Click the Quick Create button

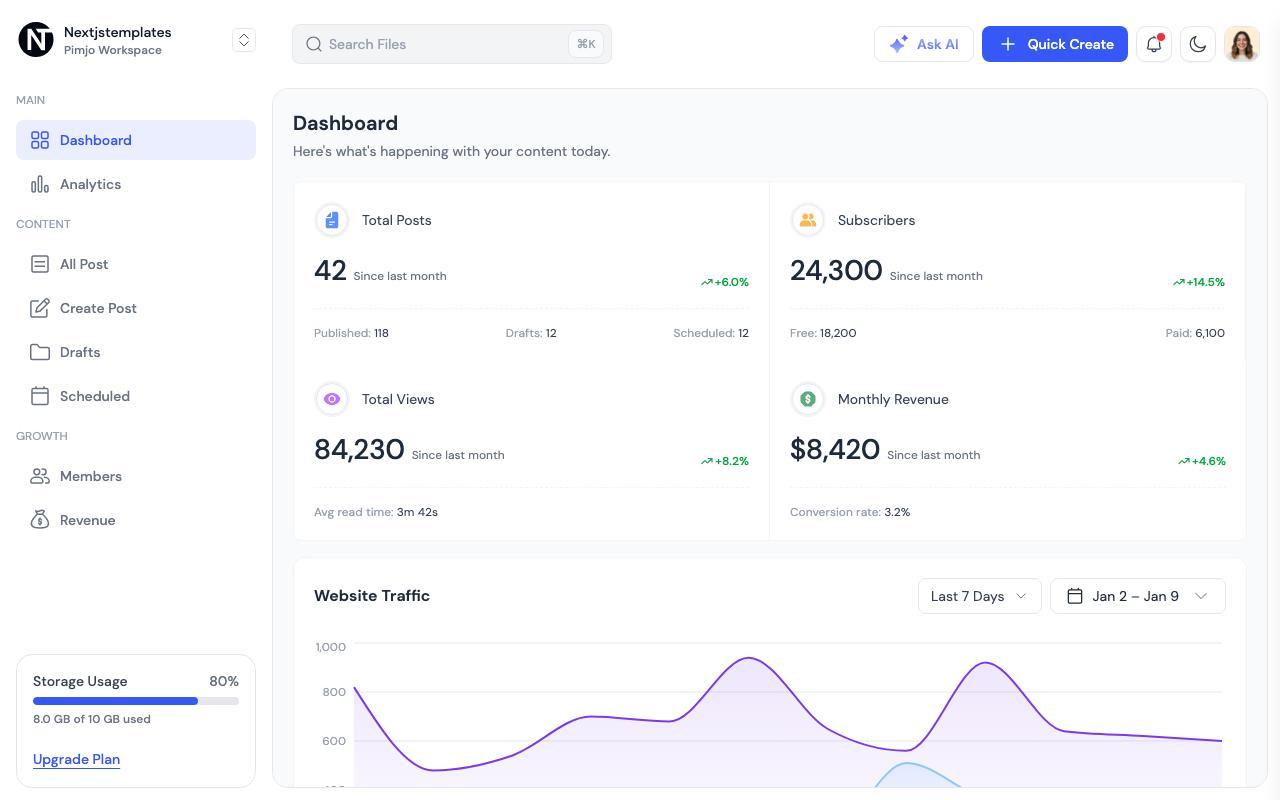(x=1055, y=44)
